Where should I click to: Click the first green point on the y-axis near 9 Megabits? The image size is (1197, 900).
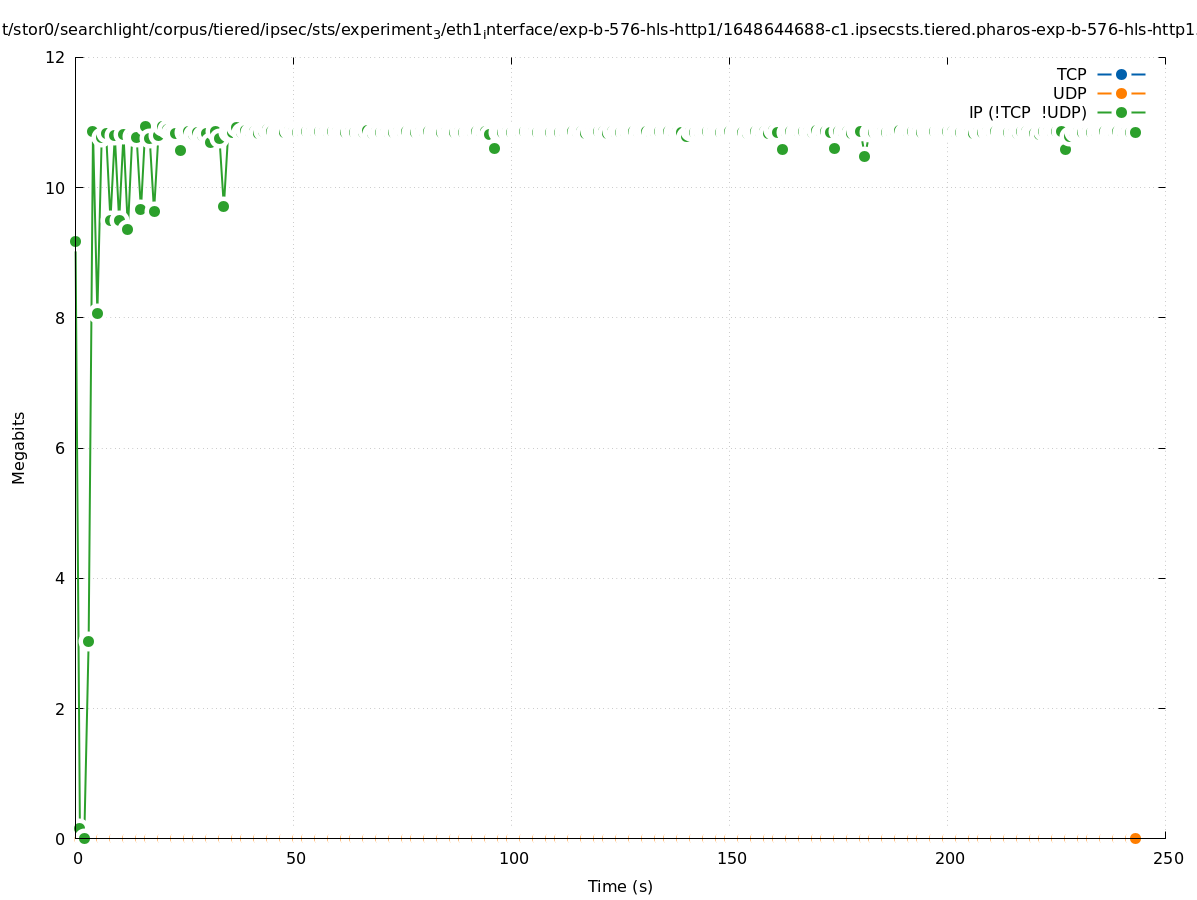(x=75, y=241)
